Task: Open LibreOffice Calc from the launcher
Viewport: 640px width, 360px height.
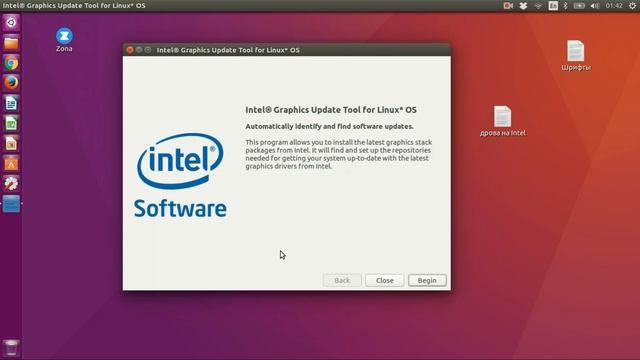Action: [11, 123]
